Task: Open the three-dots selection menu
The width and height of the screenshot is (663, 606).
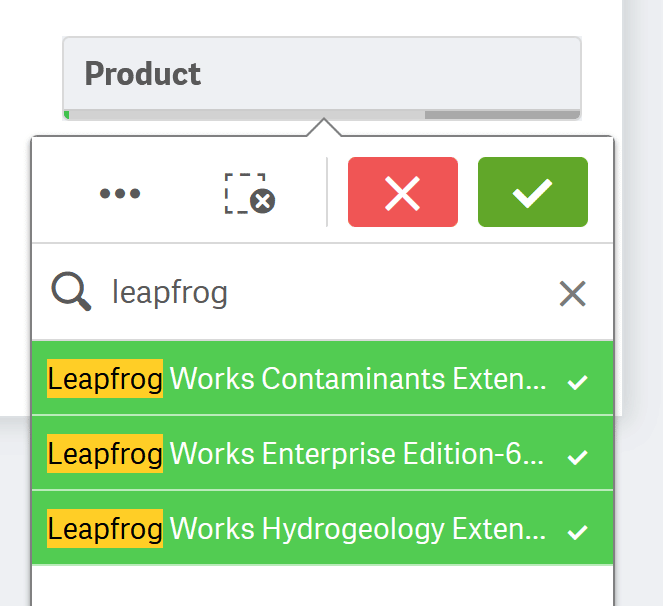Action: pyautogui.click(x=120, y=193)
